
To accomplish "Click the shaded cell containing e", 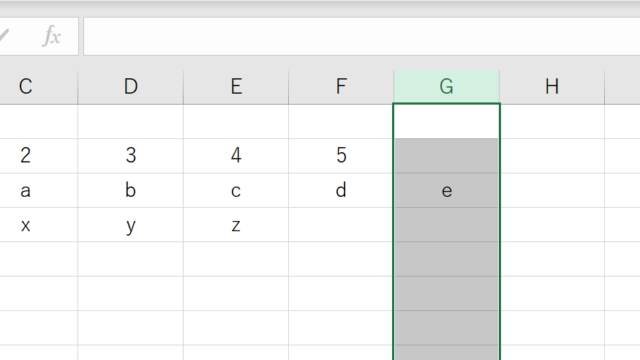I will (447, 191).
